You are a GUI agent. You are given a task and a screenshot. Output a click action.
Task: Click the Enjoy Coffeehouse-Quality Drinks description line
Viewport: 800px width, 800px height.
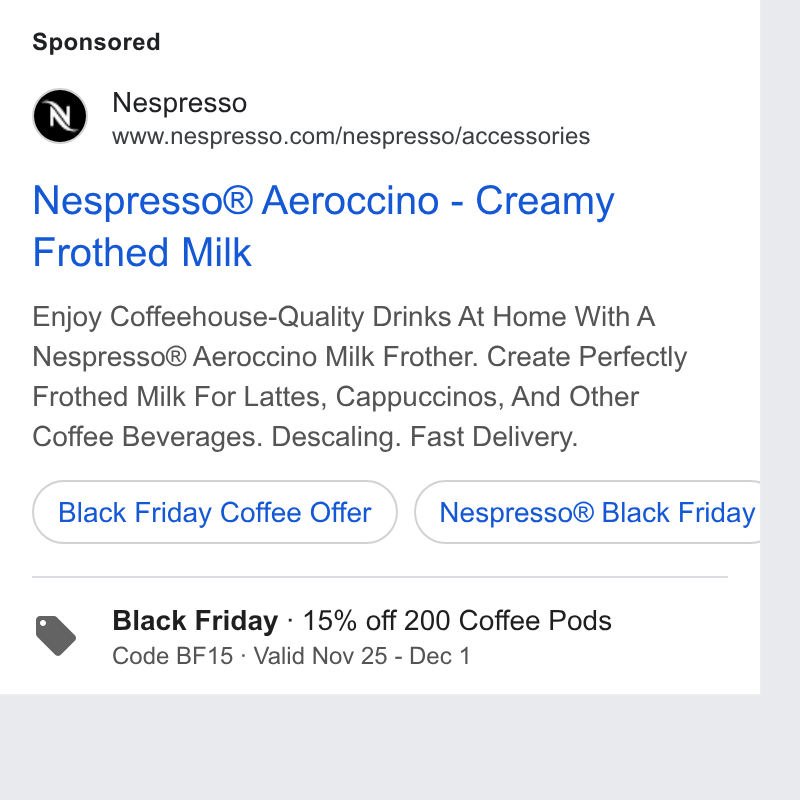[343, 317]
